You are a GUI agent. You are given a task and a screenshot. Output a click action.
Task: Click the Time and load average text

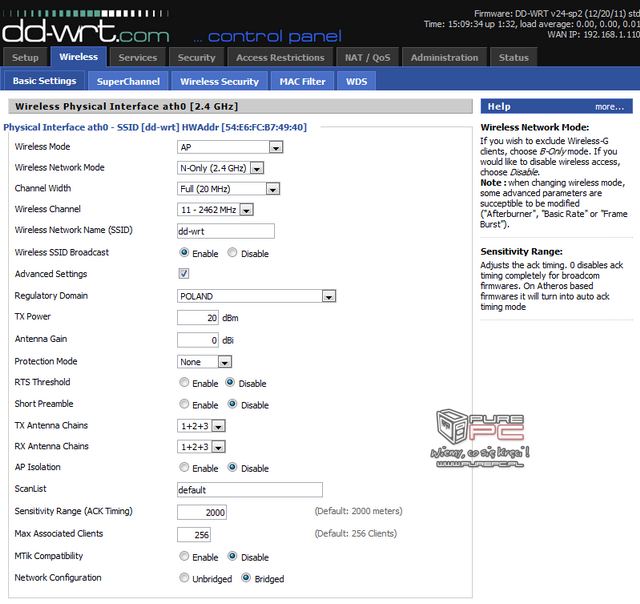pos(532,24)
